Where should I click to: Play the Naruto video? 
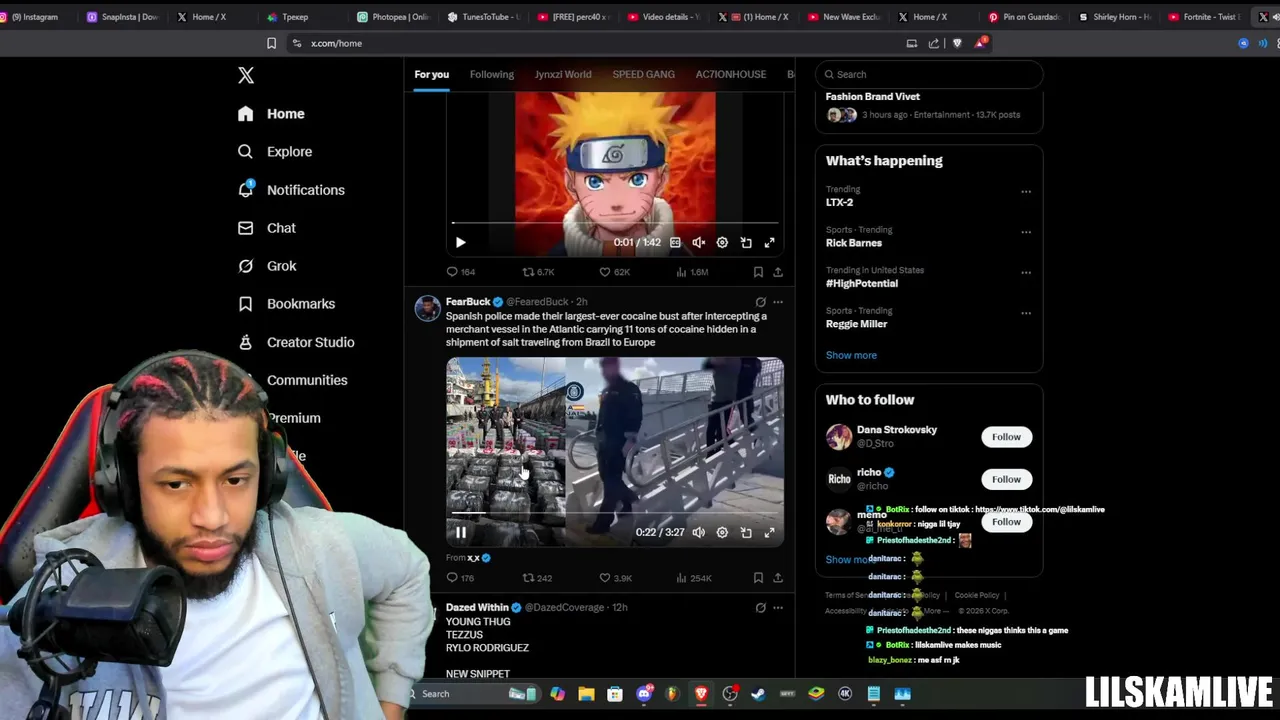pos(460,242)
